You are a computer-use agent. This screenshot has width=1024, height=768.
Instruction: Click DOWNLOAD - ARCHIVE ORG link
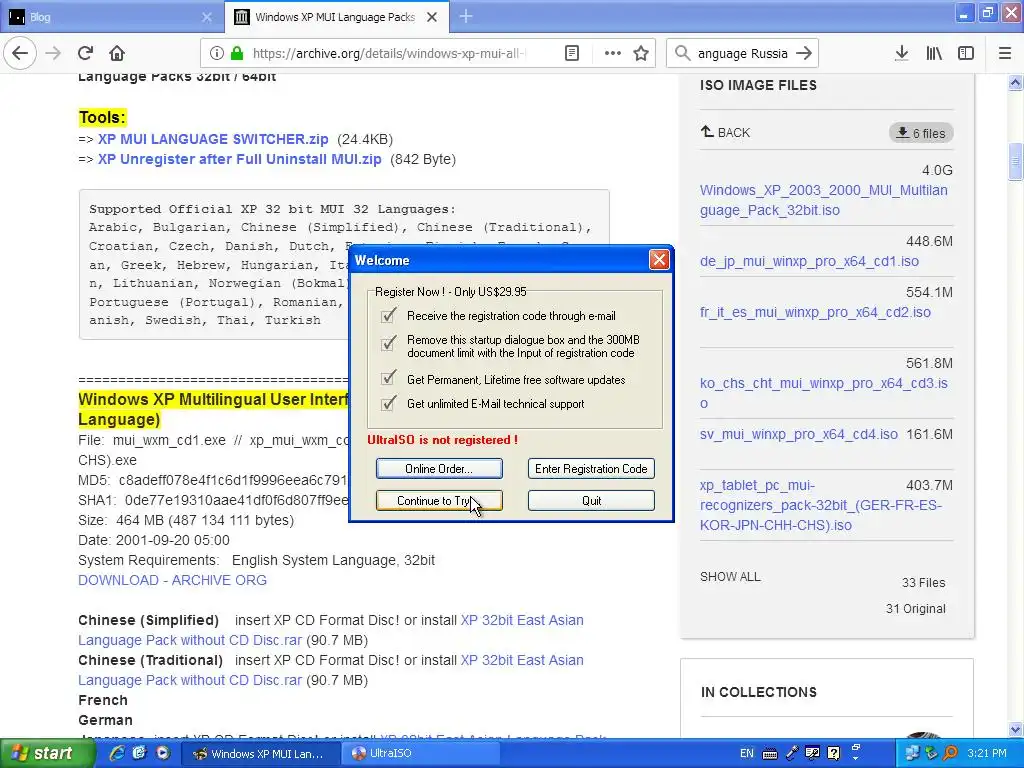(x=172, y=580)
